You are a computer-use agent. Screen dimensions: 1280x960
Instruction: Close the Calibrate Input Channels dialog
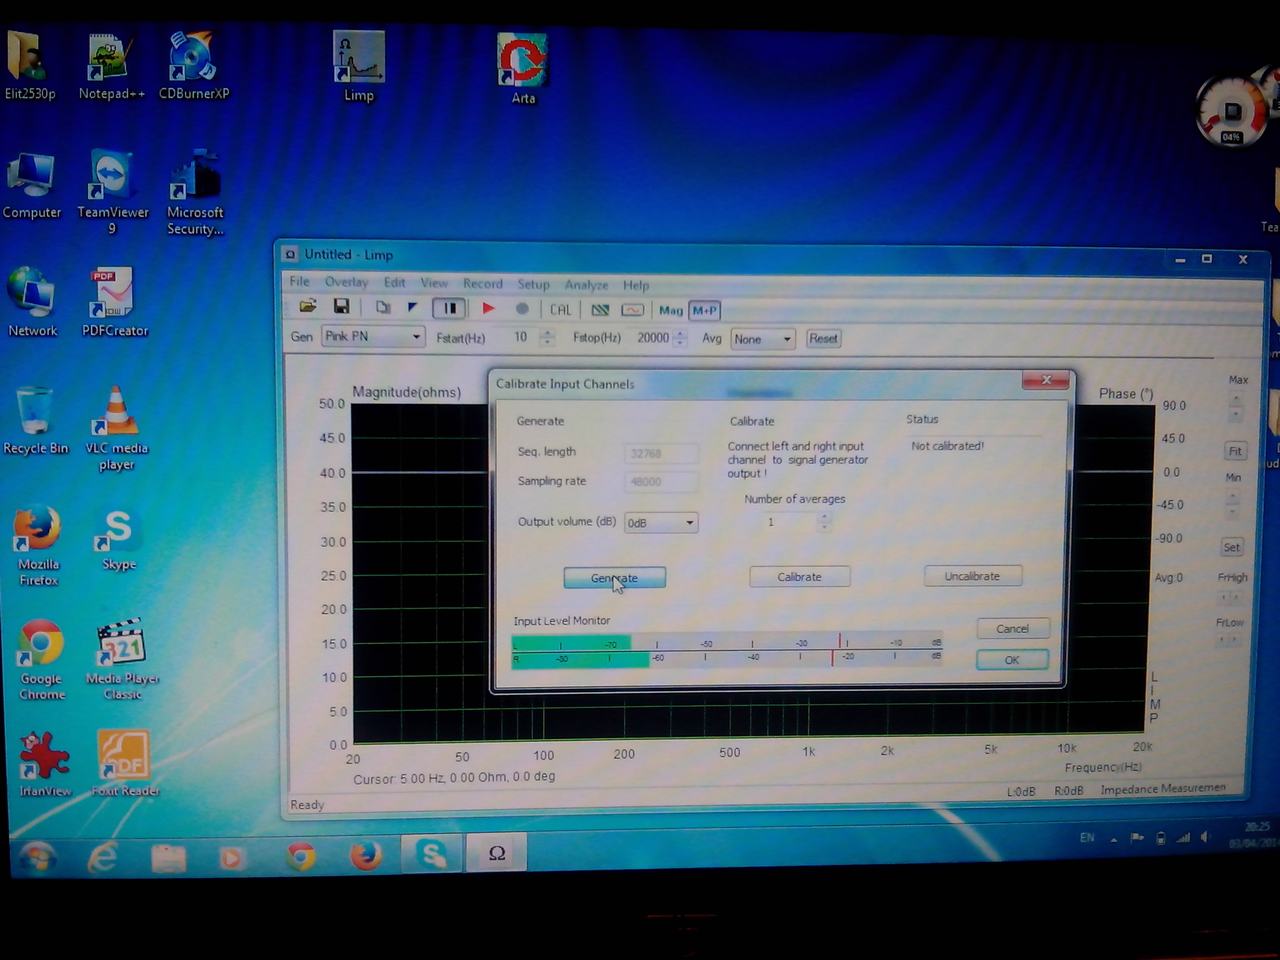[x=1046, y=380]
